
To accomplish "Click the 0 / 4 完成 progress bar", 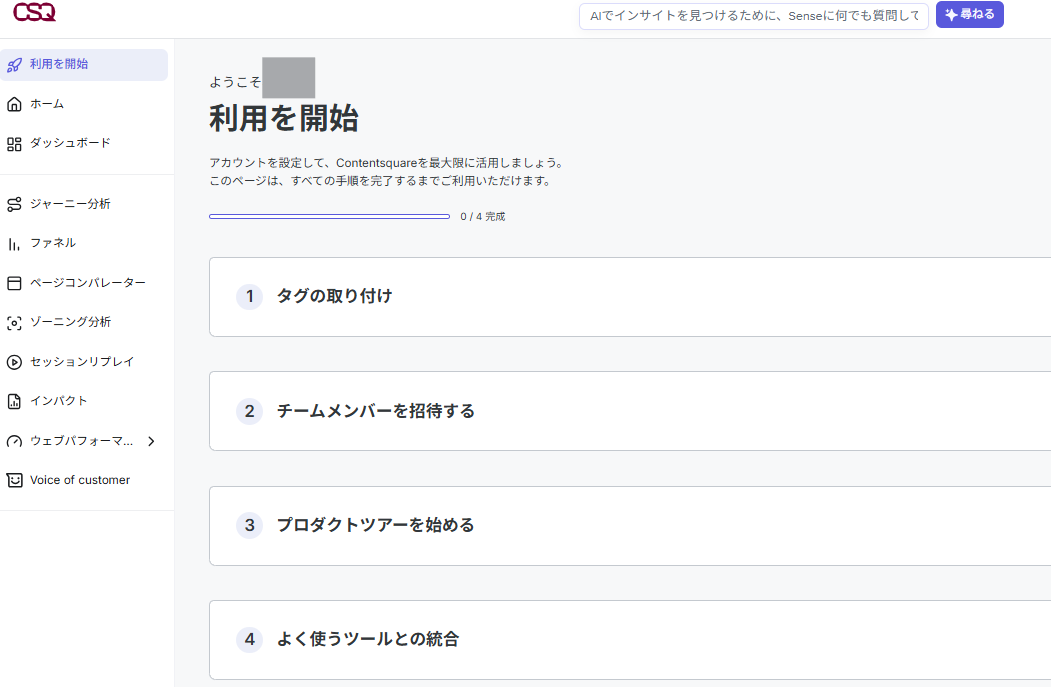I will (x=329, y=216).
